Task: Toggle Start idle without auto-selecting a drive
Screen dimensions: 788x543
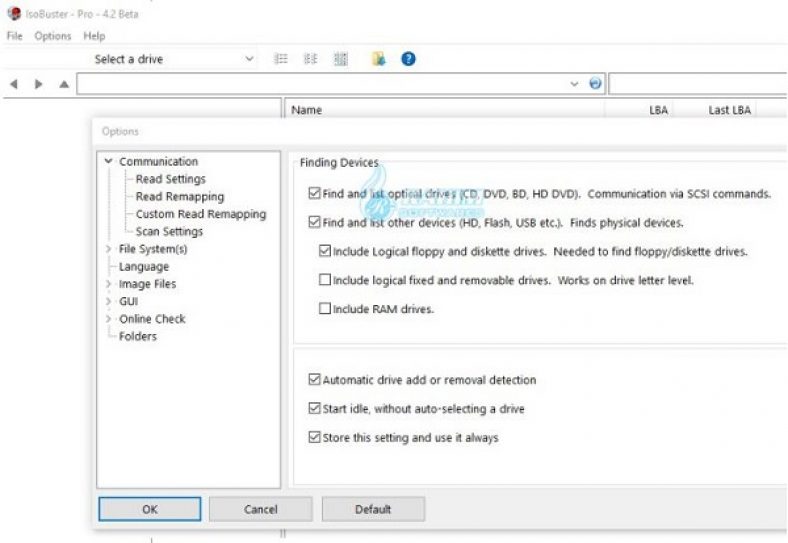Action: [315, 408]
